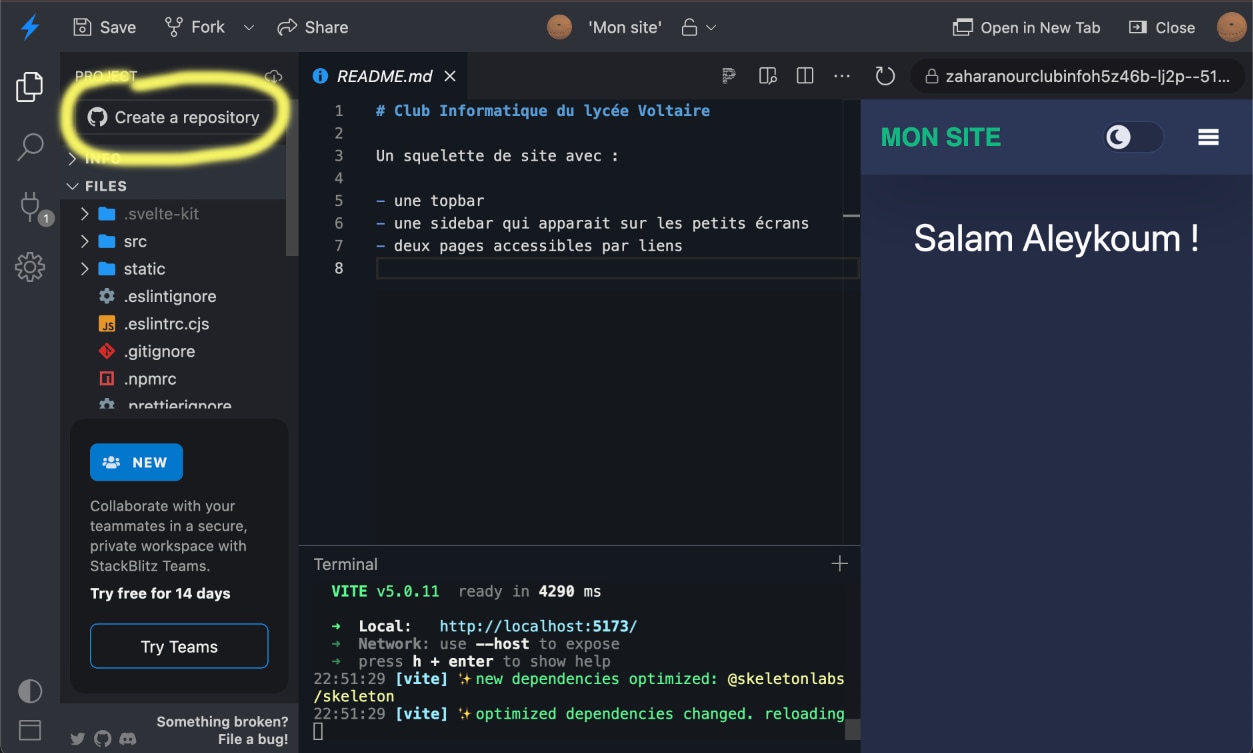Open the Settings gear in the sidebar
Image resolution: width=1253 pixels, height=753 pixels.
30,267
